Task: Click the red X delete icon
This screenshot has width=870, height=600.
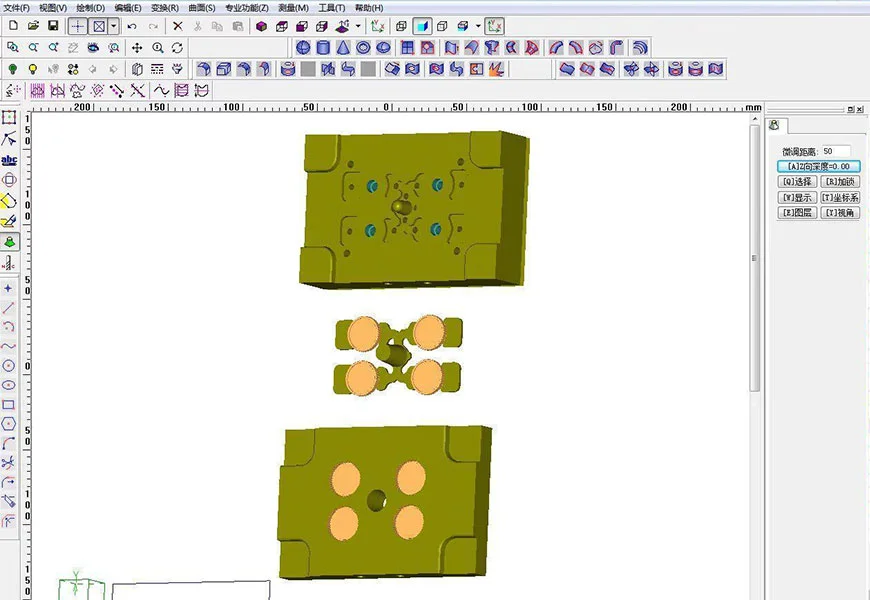Action: coord(178,26)
